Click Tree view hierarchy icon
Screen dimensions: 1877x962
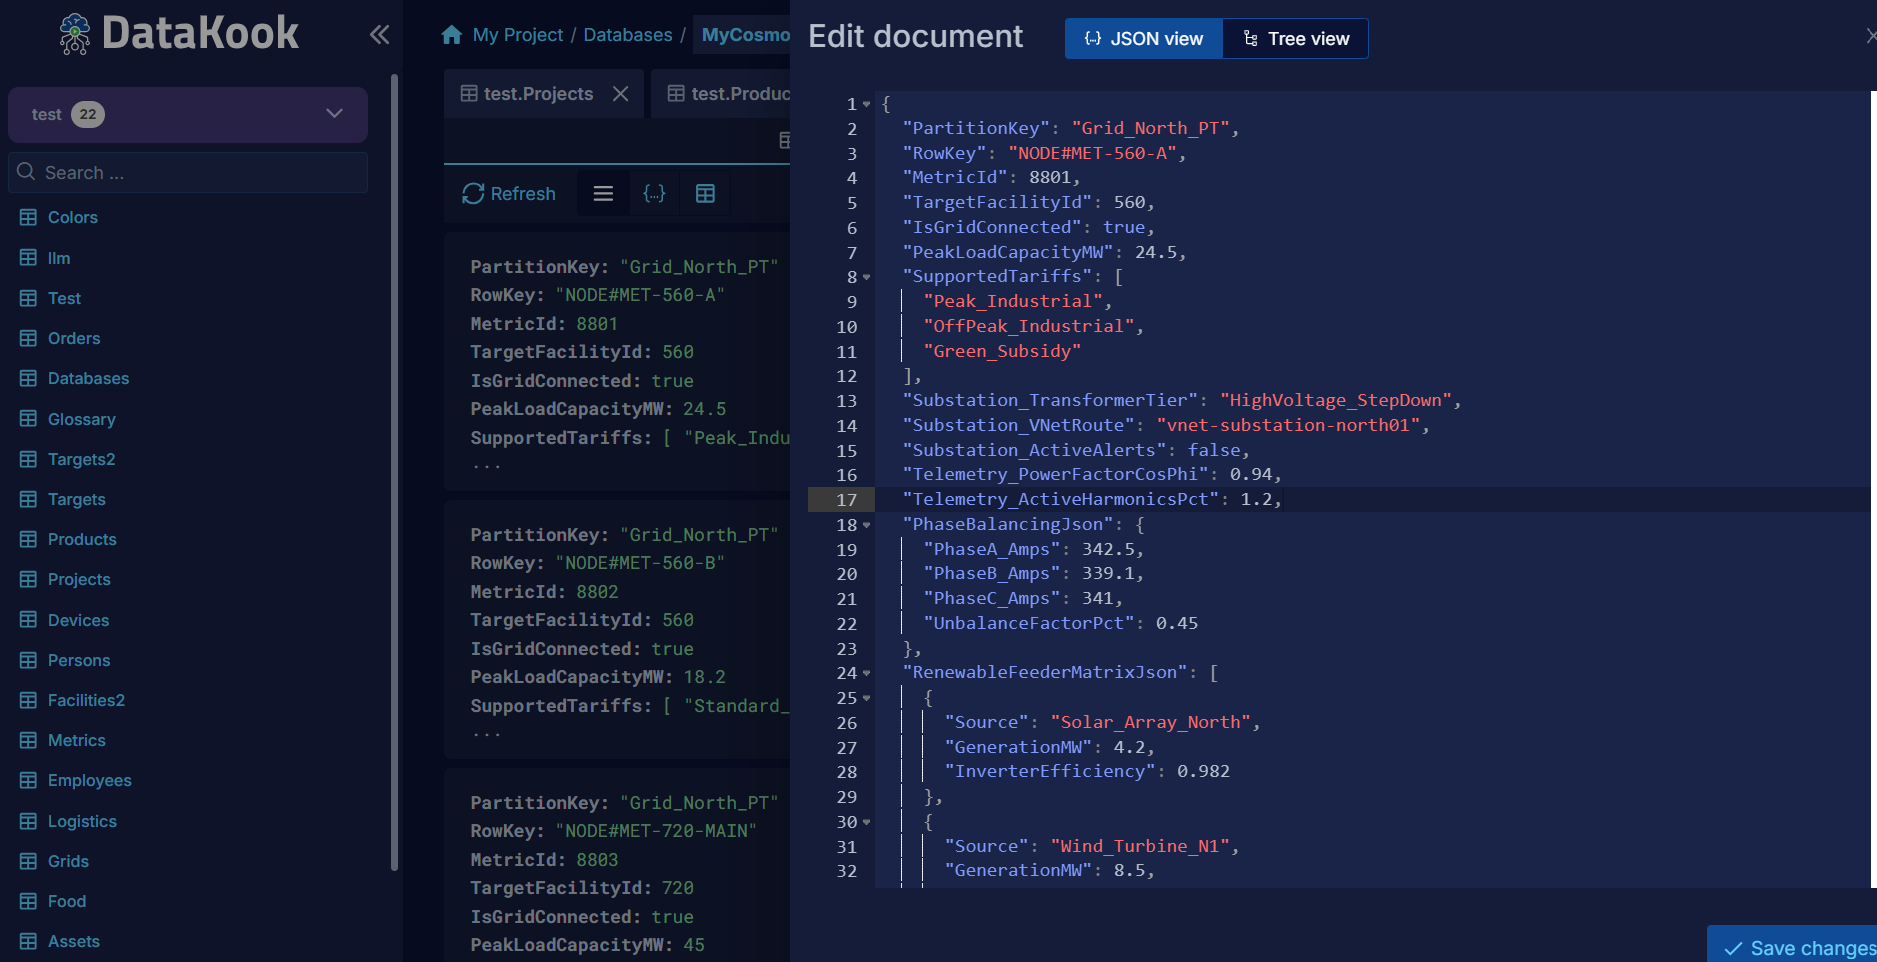pyautogui.click(x=1250, y=39)
